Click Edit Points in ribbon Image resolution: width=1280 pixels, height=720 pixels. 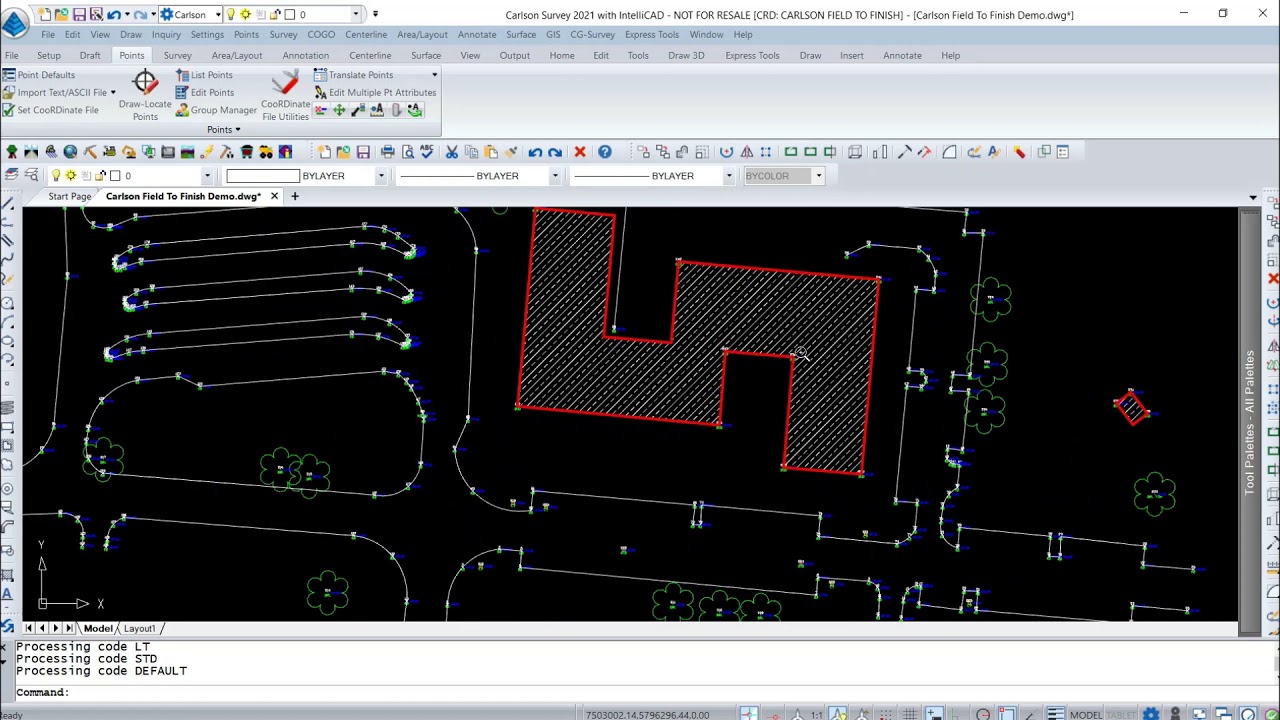[204, 93]
